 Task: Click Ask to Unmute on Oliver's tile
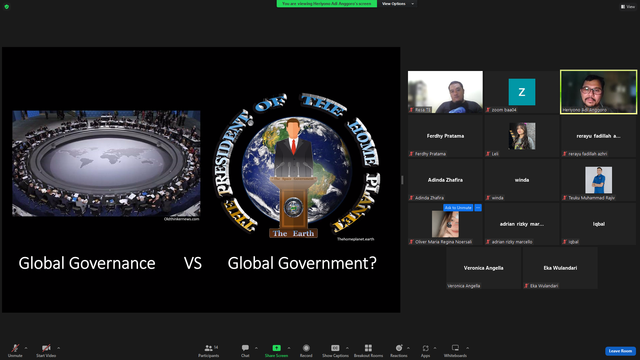[458, 208]
